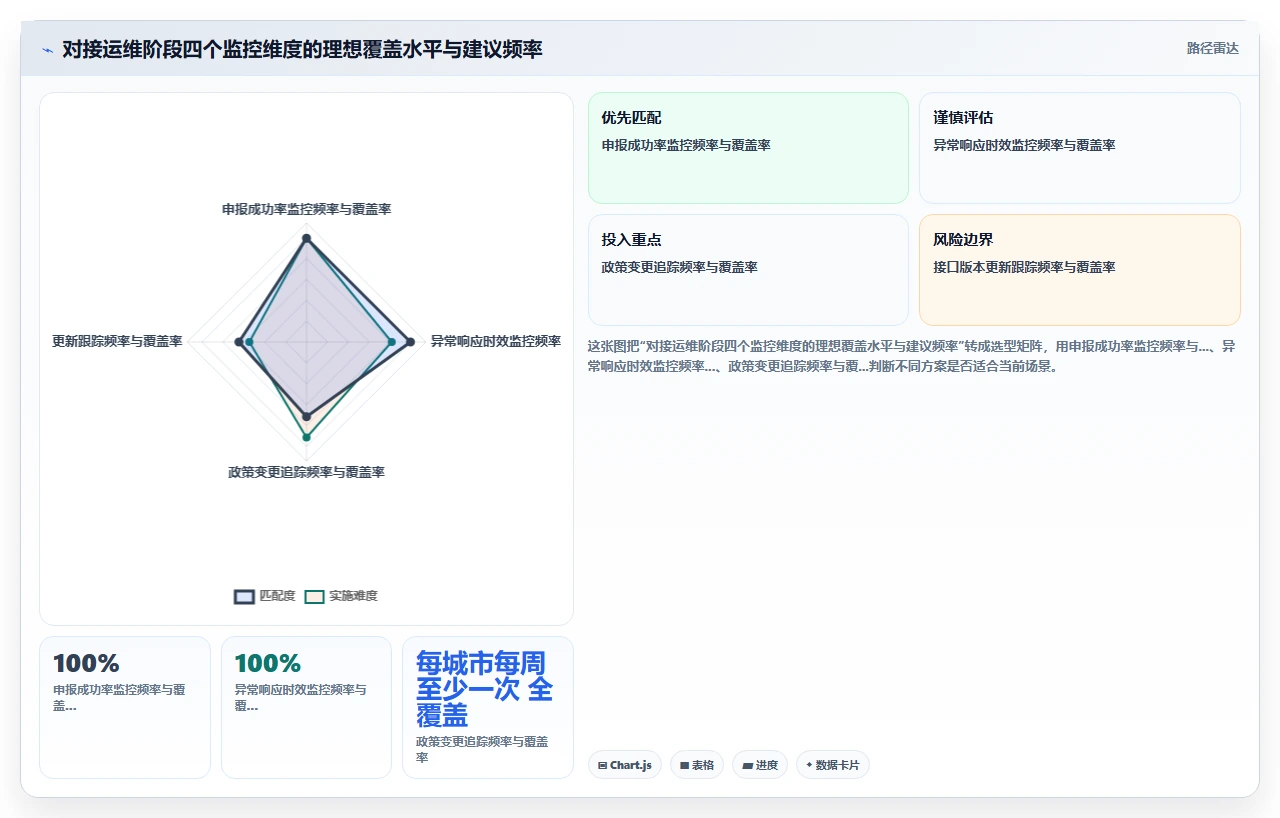Click 接口版本更新跟踪频率与覆盖率 in 风险边界 card
Viewport: 1280px width, 818px height.
[1024, 267]
